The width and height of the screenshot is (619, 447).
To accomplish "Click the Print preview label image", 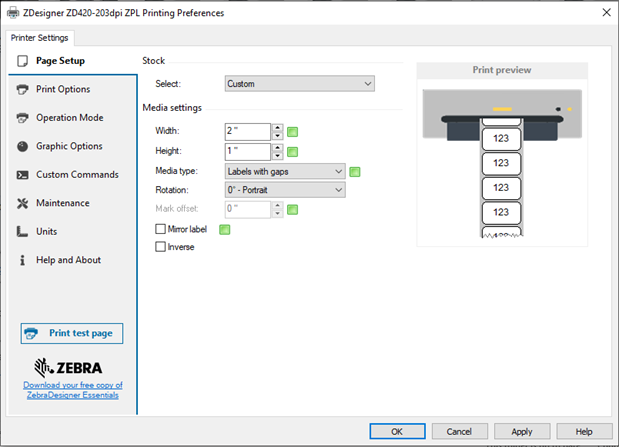I will click(x=502, y=163).
